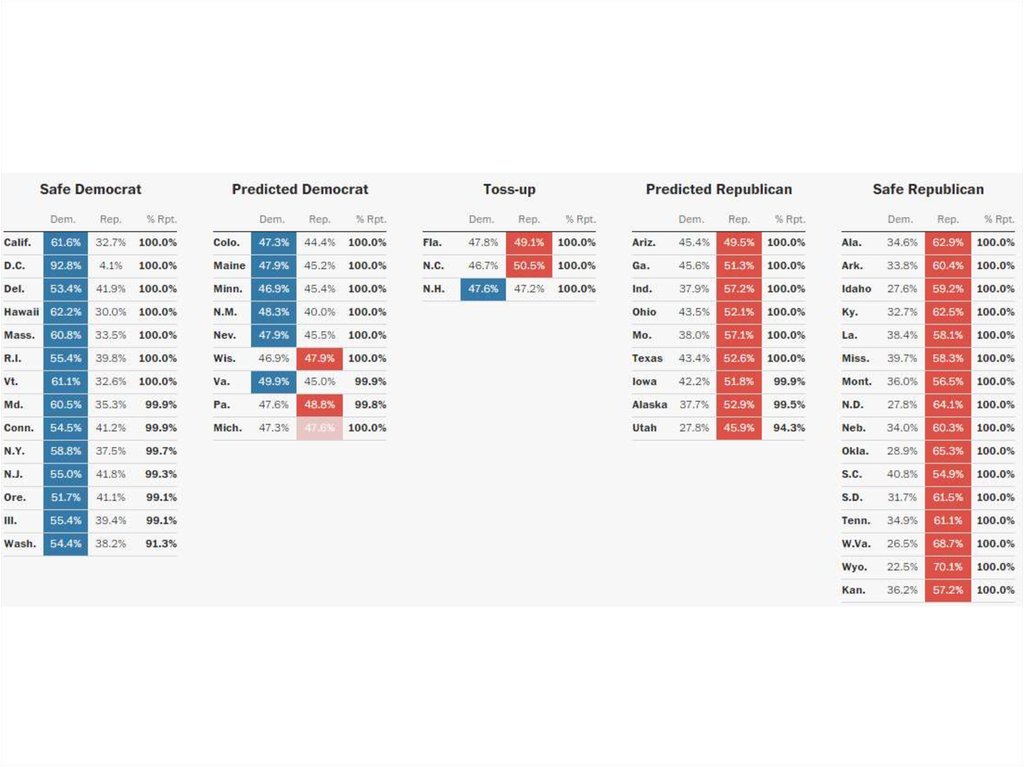Viewport: 1024px width, 767px height.
Task: Click the Rep. column header under Toss-up
Action: [x=529, y=219]
